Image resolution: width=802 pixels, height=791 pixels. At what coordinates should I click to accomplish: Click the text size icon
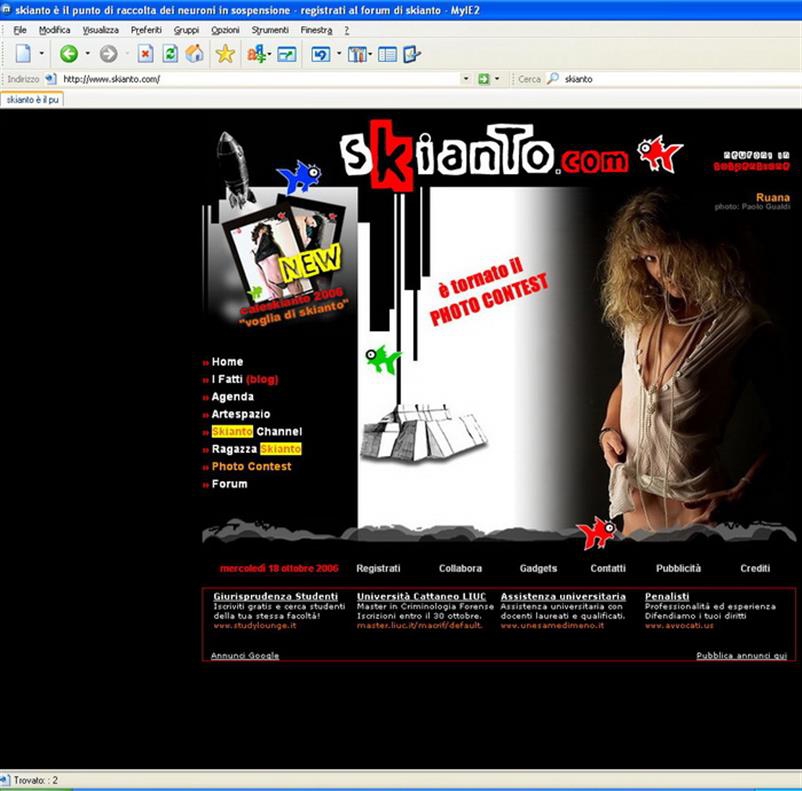point(256,53)
